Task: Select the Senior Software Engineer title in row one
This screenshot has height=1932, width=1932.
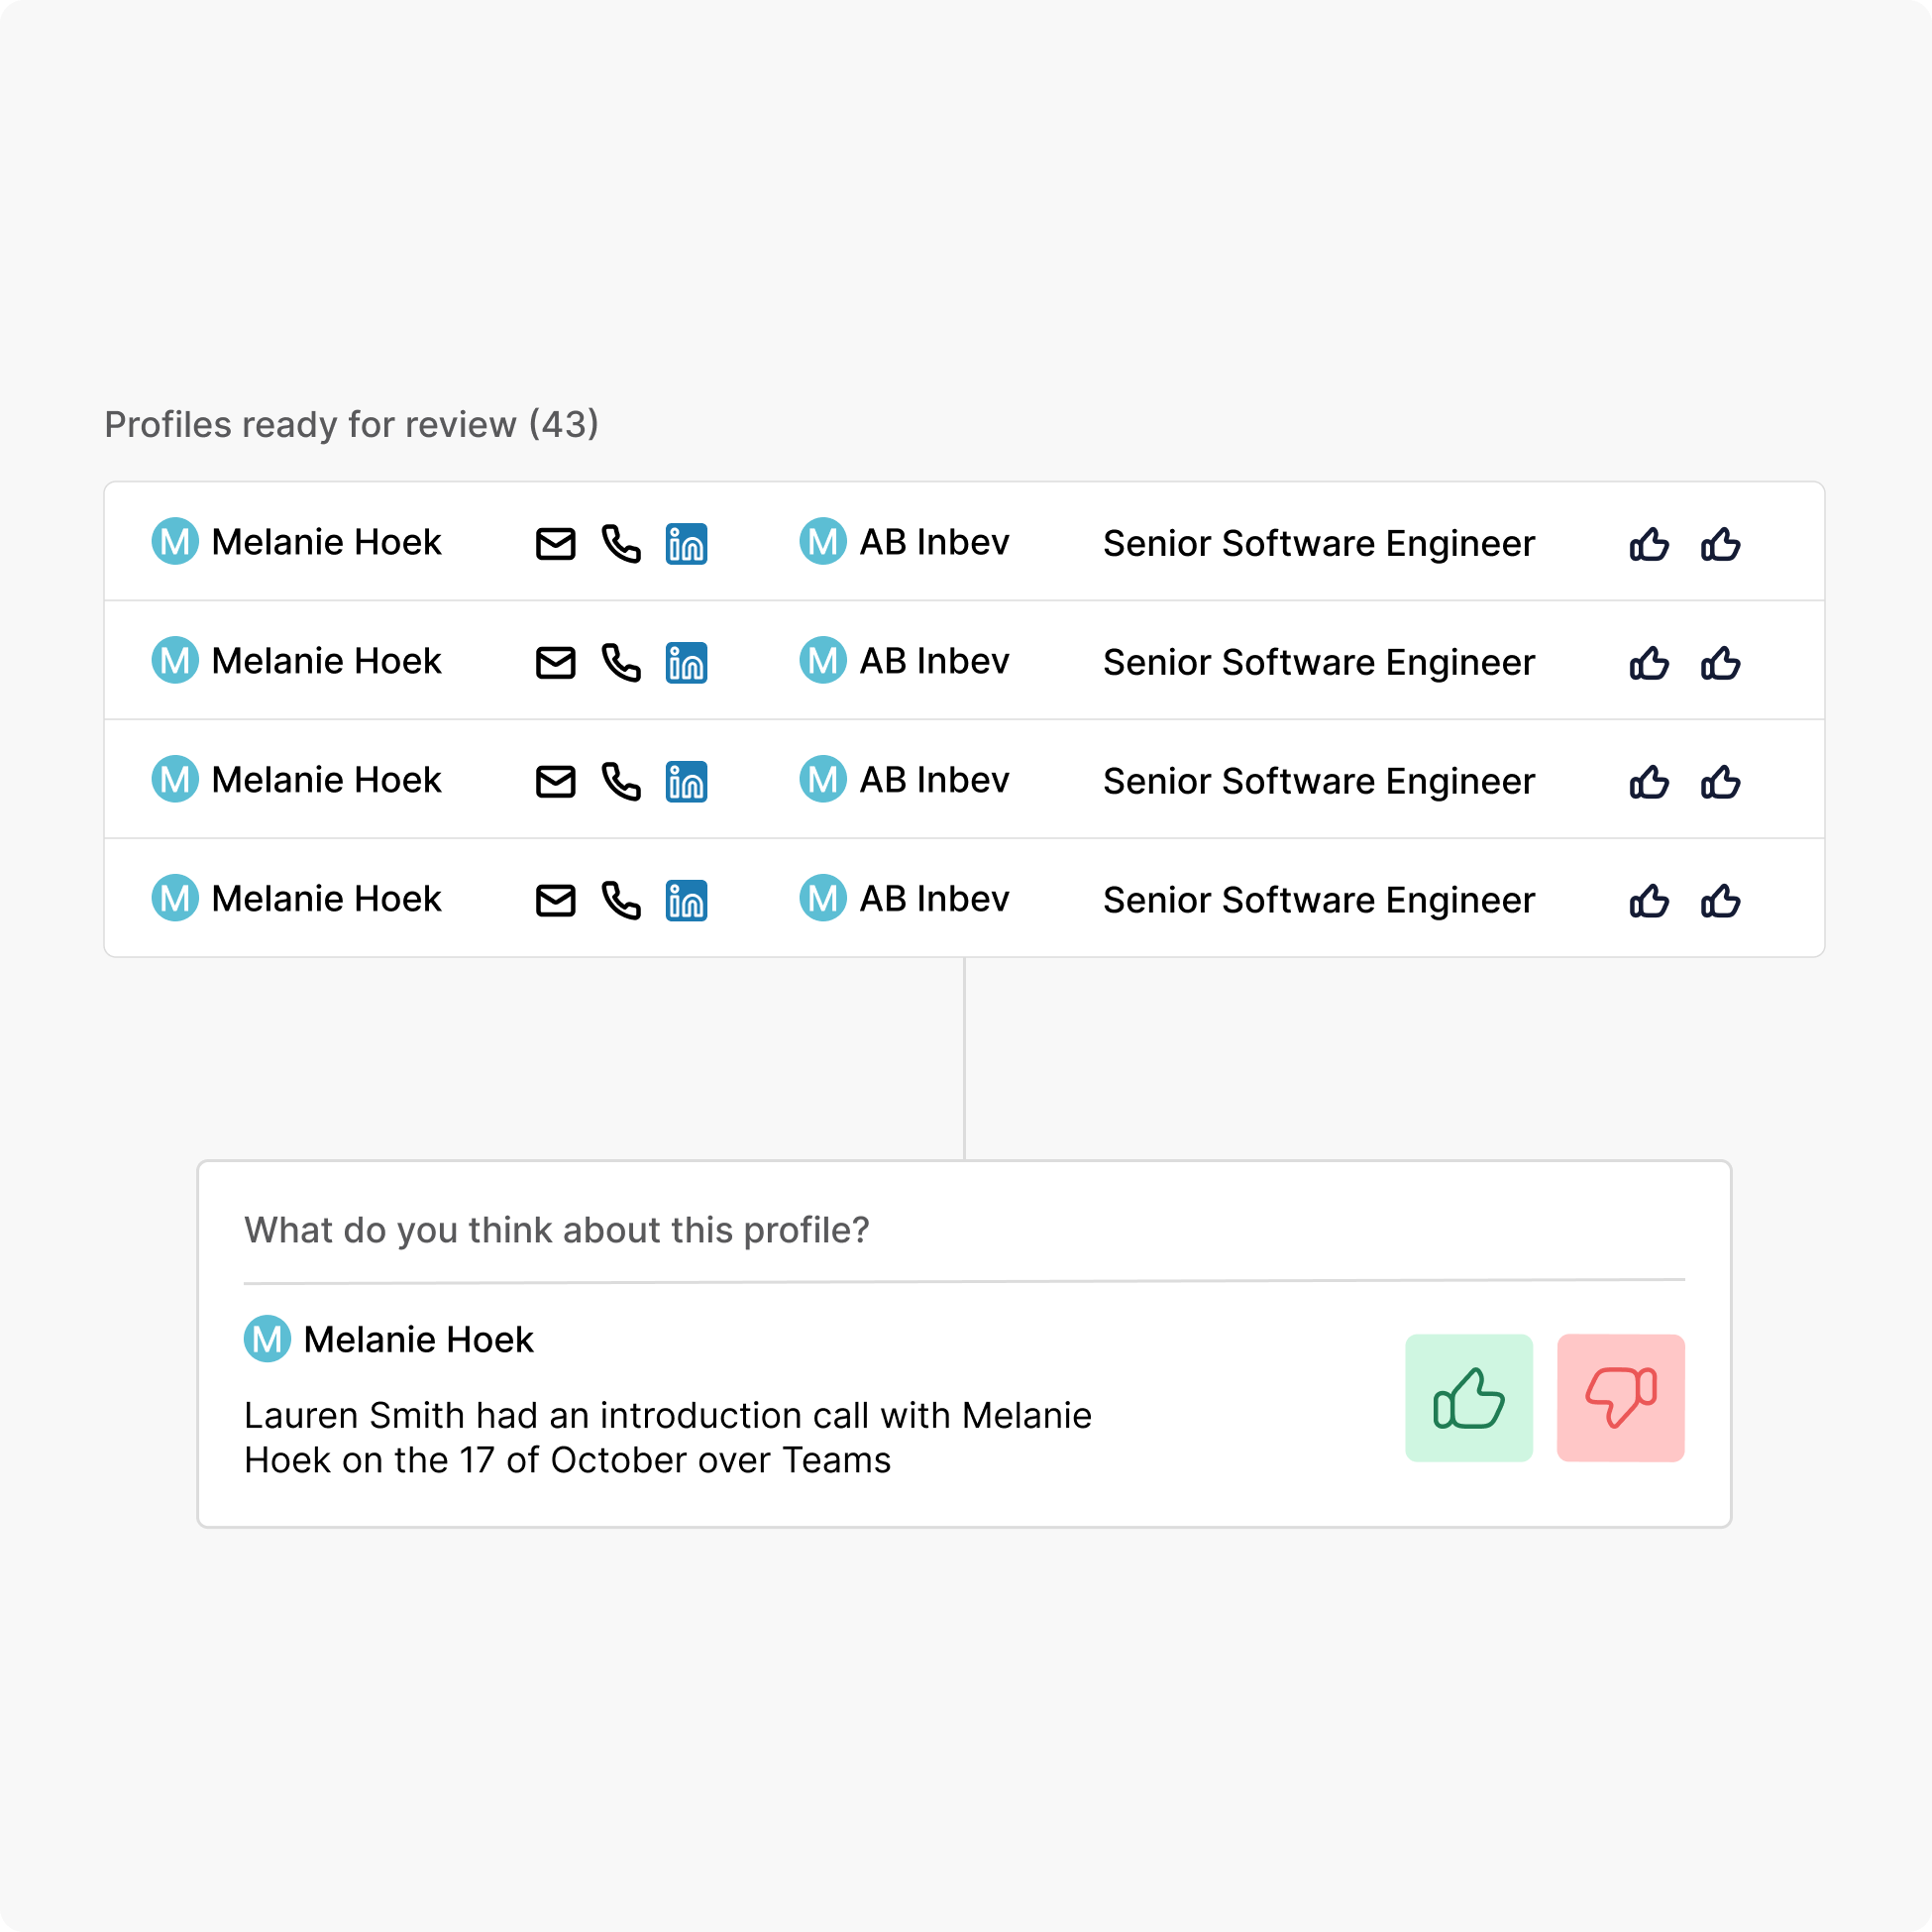Action: [x=1318, y=543]
